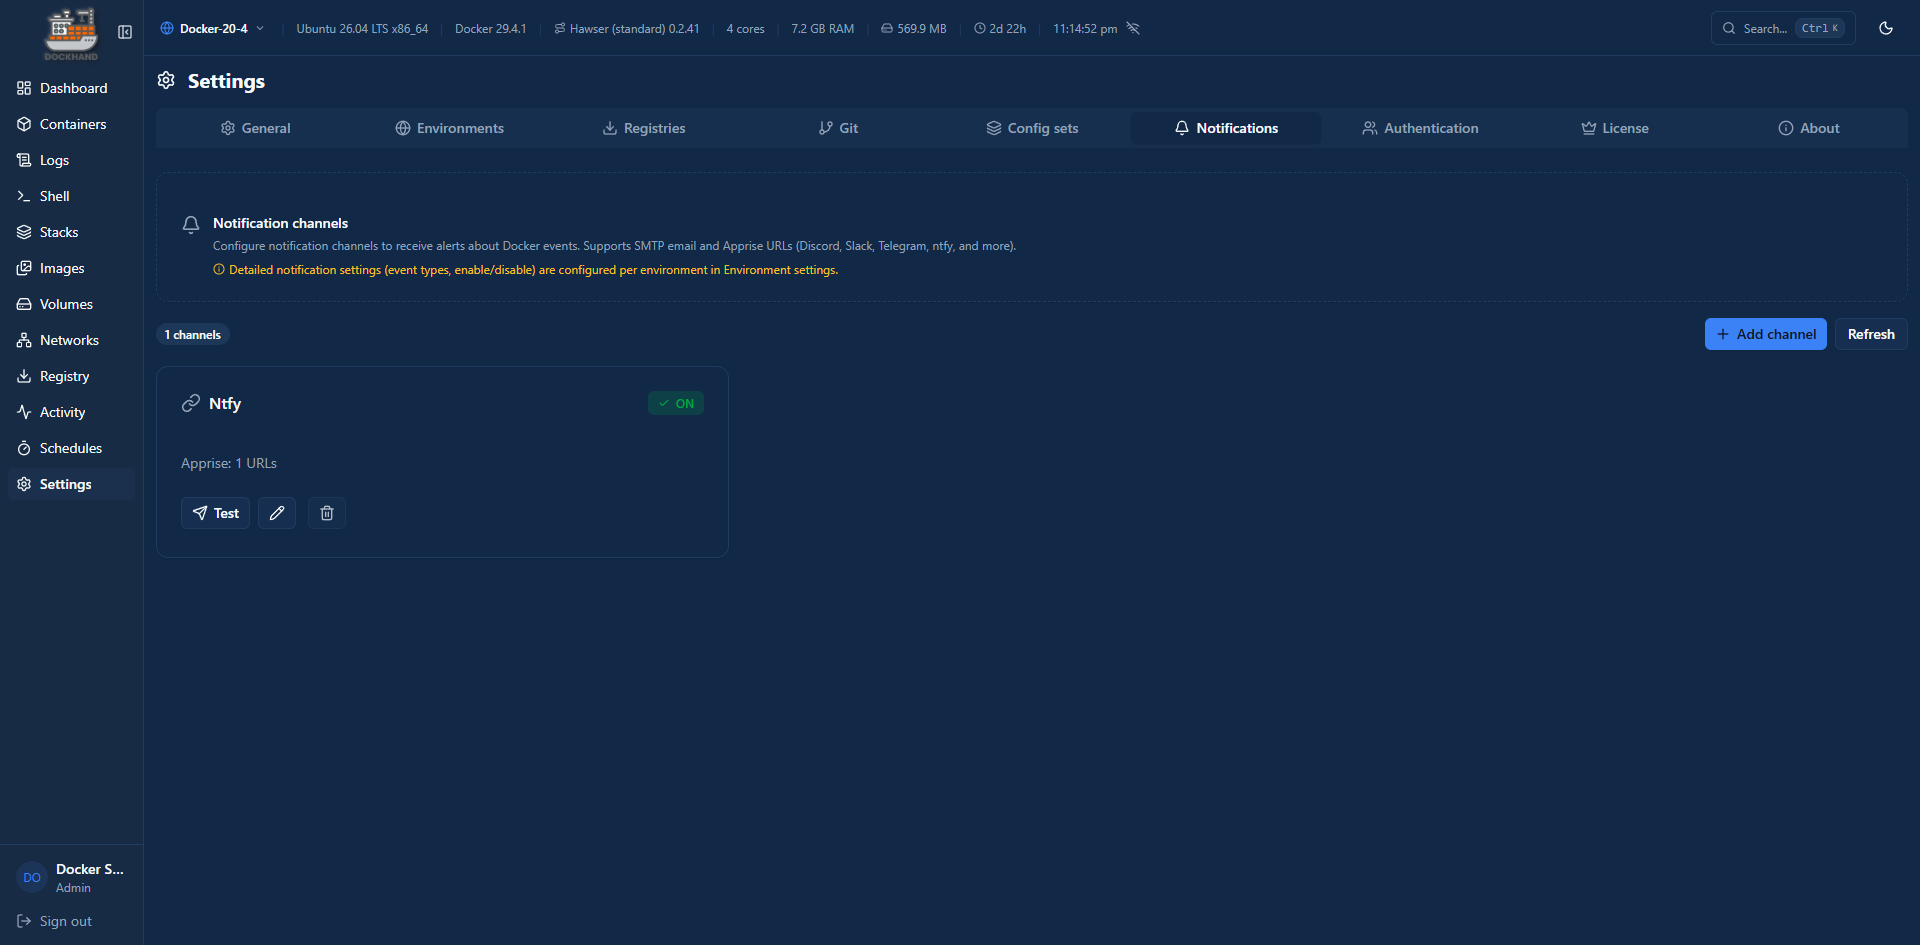Click the 'Hawser (standard) 0.2.41' status text
Screen dimensions: 1920x945
(x=634, y=29)
